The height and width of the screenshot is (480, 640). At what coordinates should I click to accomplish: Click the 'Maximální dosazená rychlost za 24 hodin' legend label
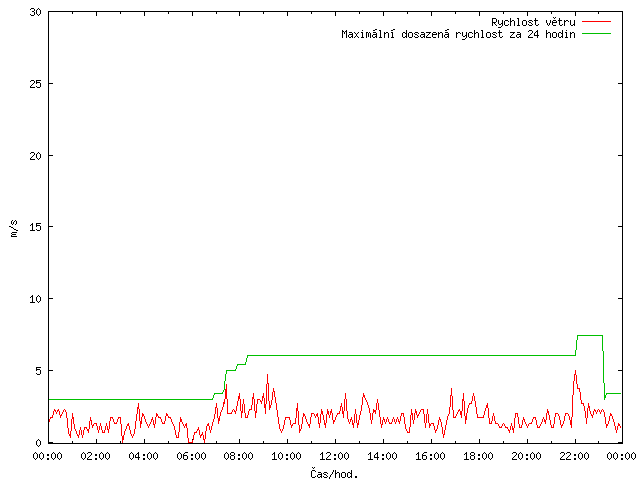458,34
